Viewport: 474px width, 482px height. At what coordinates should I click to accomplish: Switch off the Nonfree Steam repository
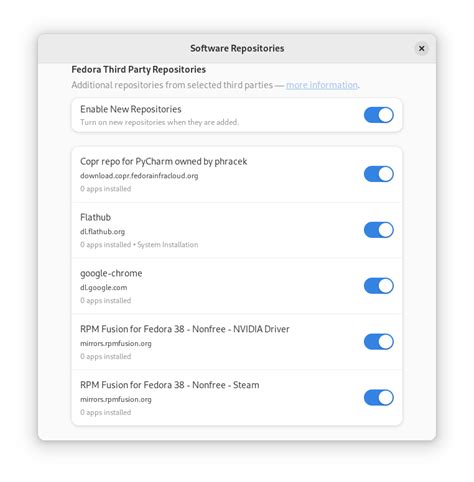(379, 398)
